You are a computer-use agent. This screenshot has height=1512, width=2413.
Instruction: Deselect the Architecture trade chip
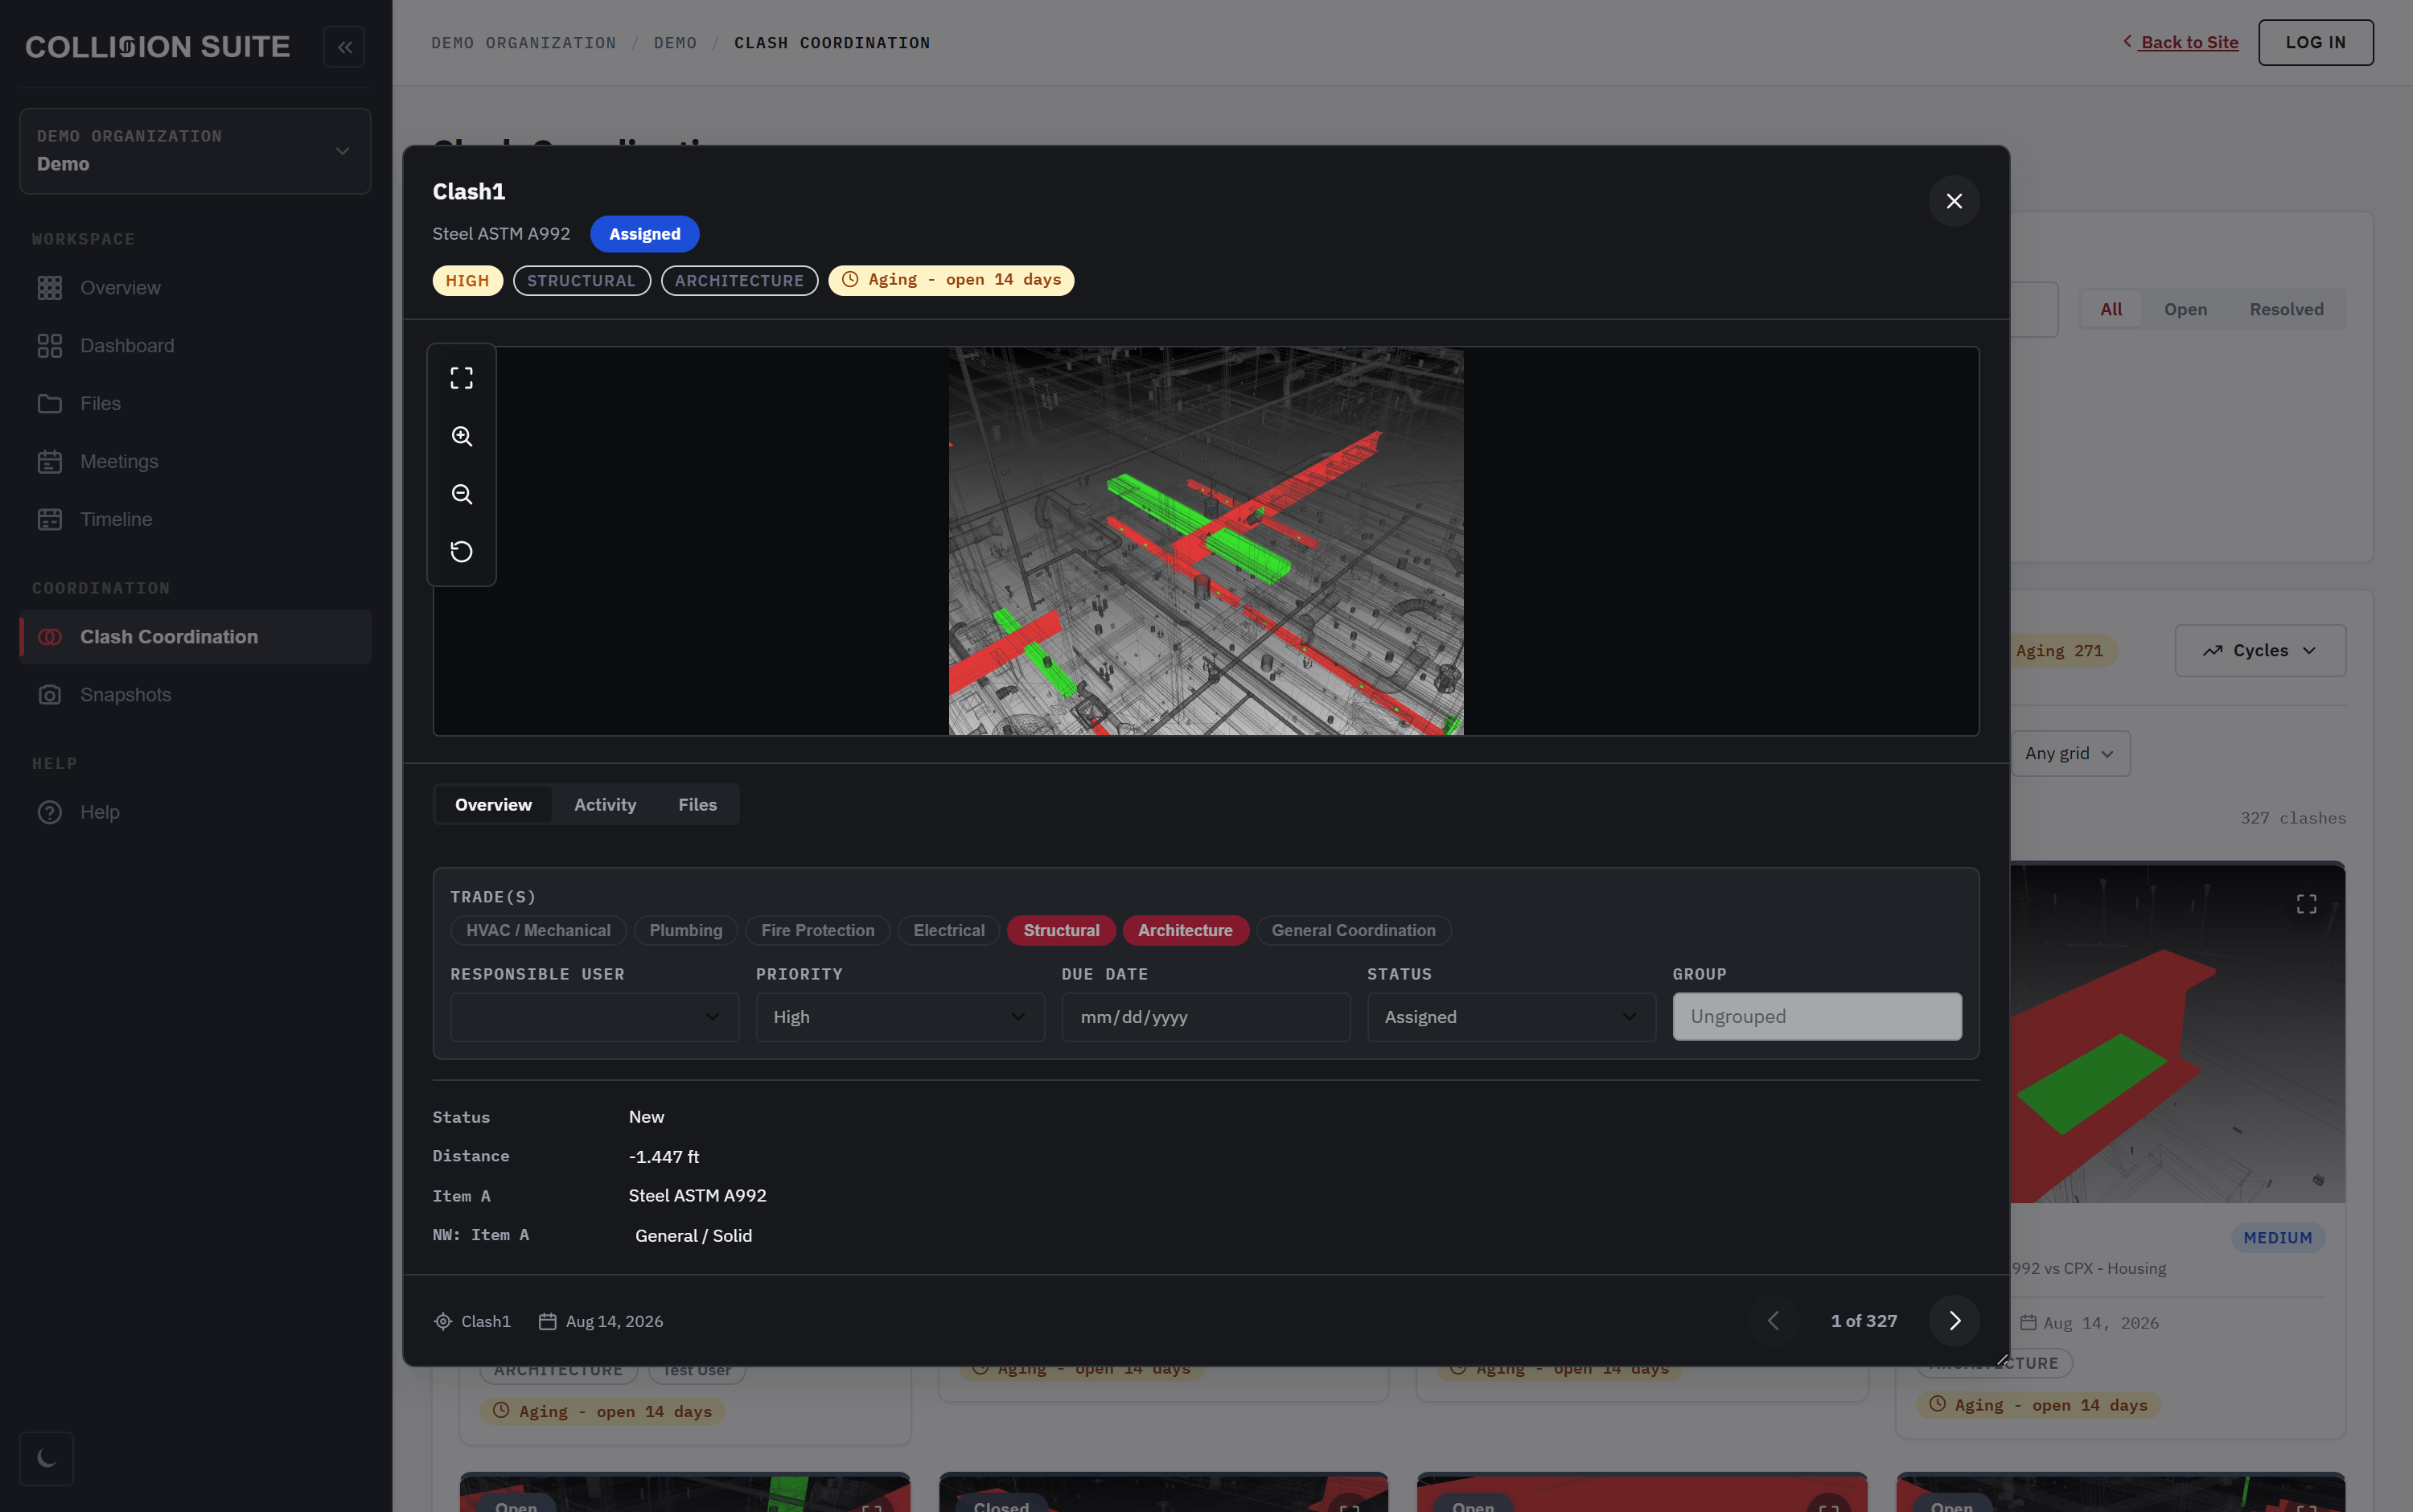pos(1185,930)
